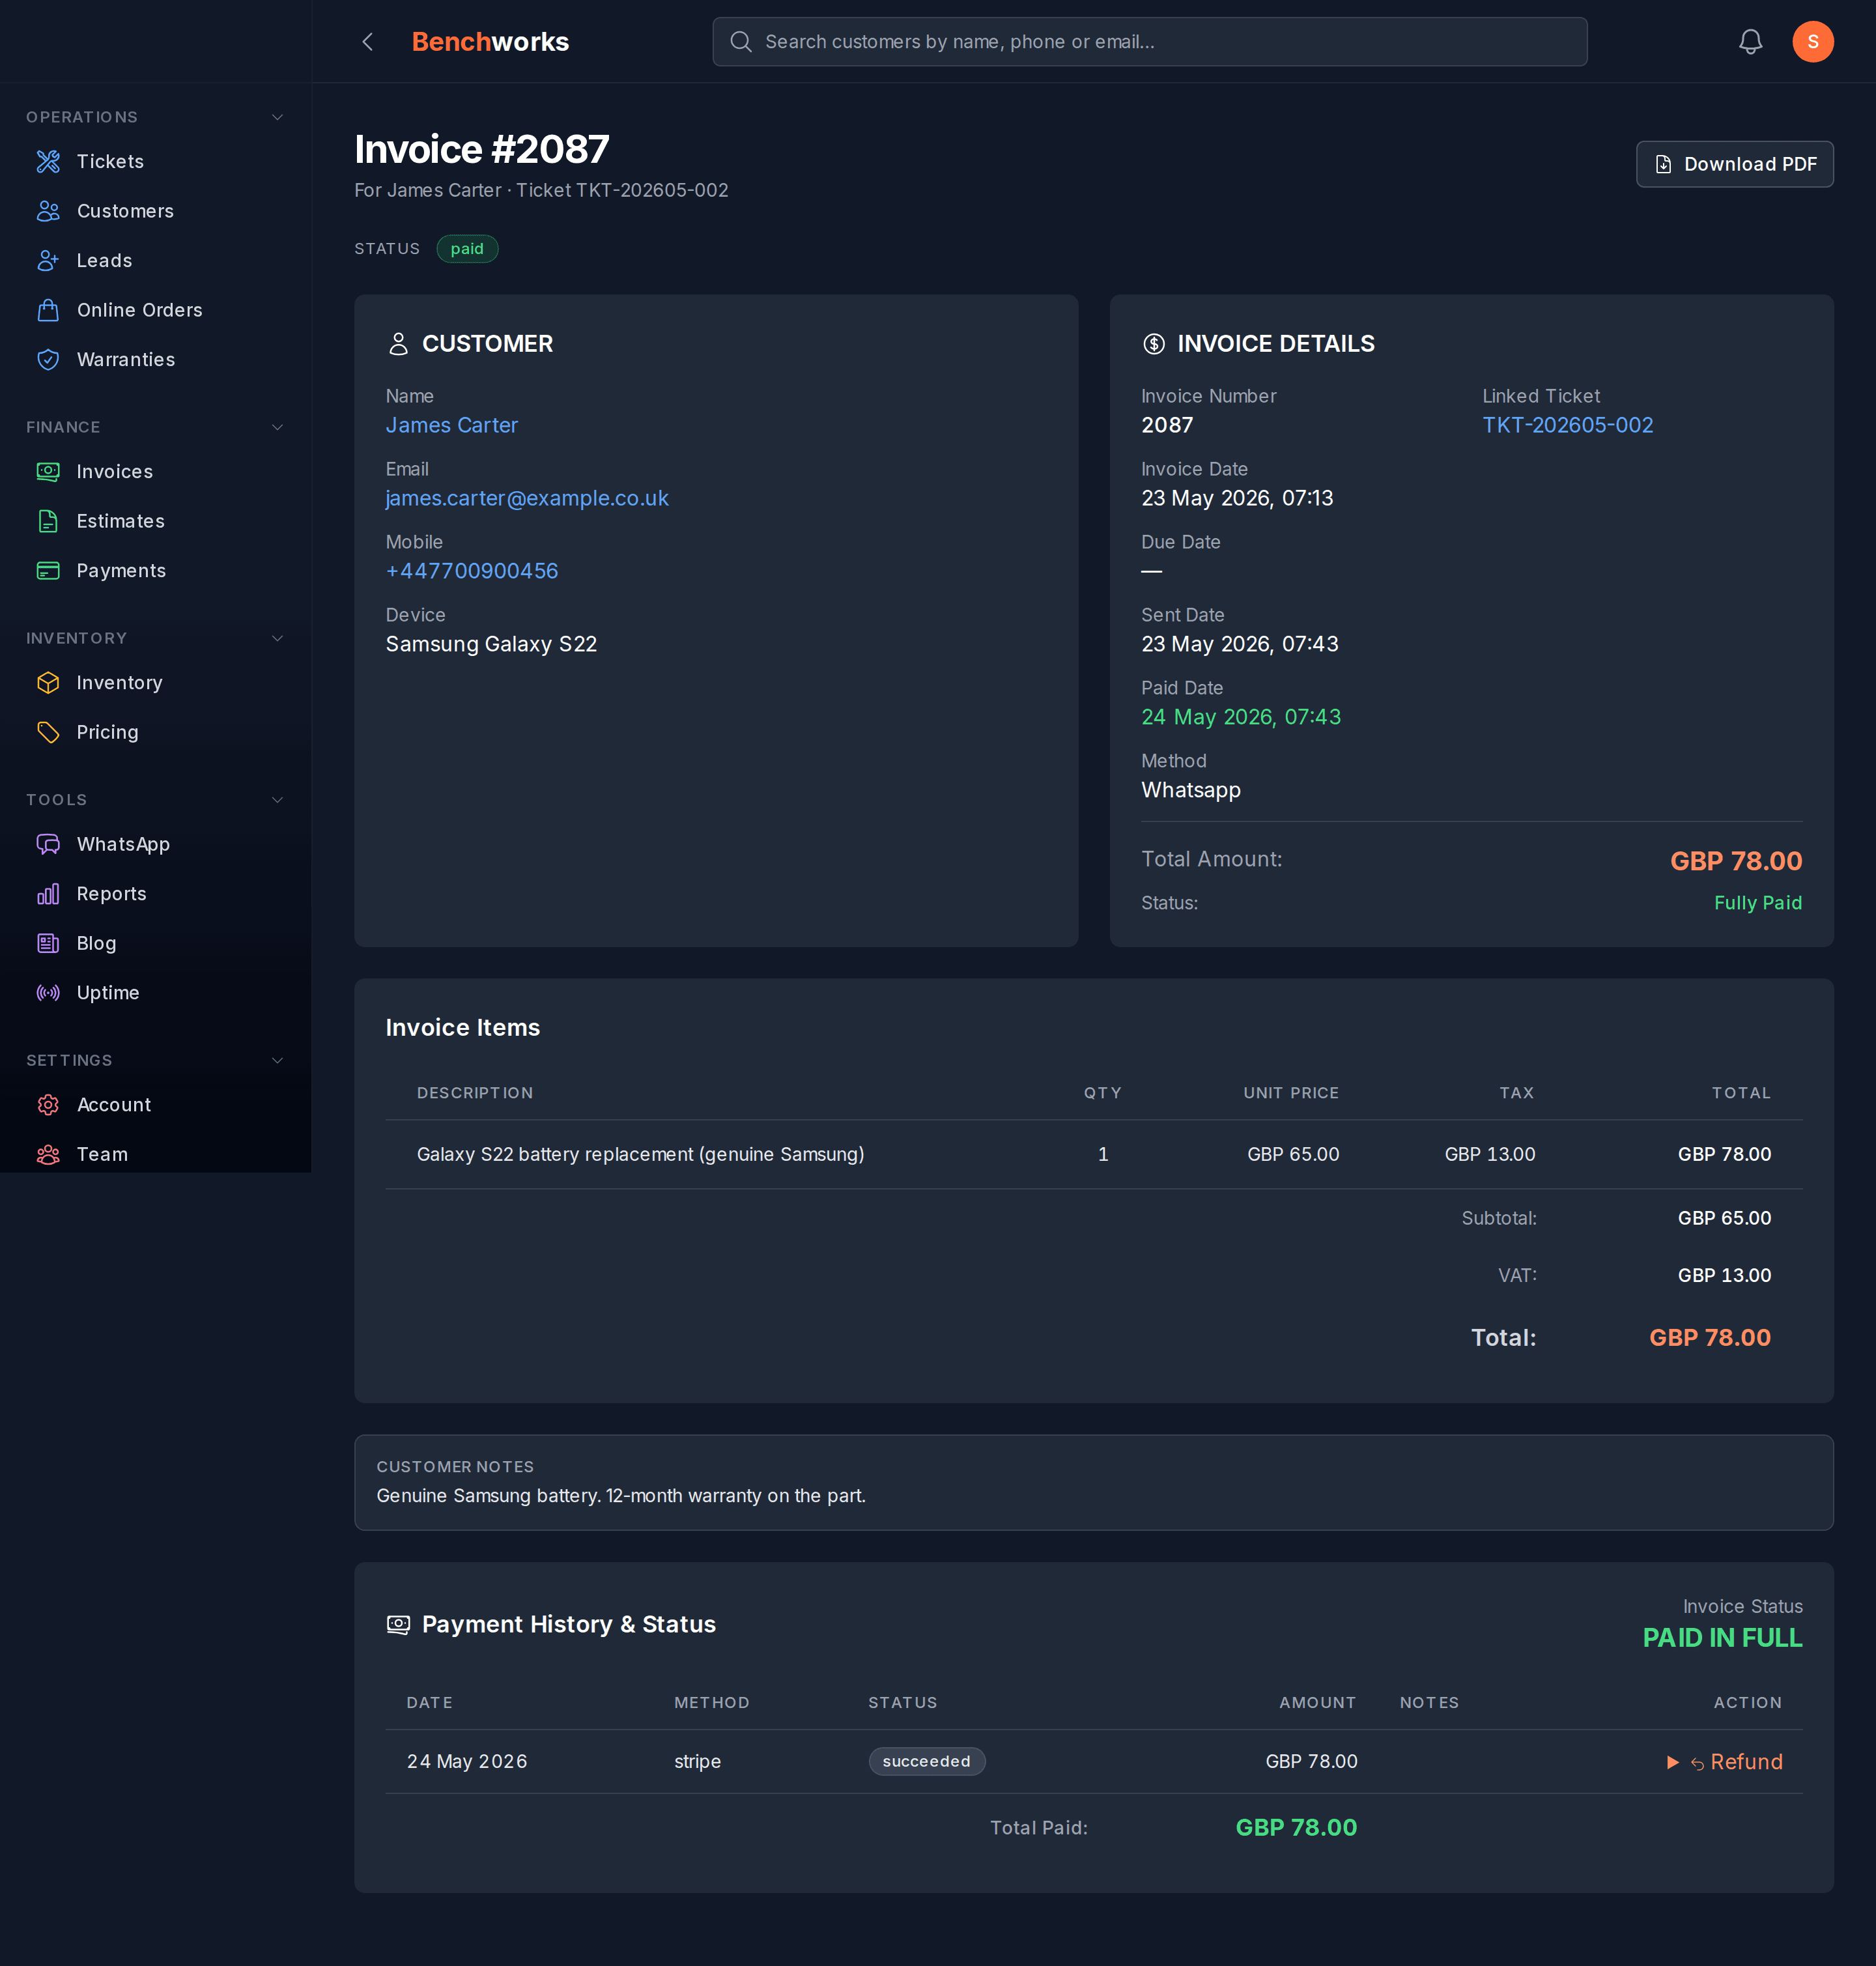The height and width of the screenshot is (1966, 1876).
Task: Download the invoice PDF
Action: (x=1734, y=164)
